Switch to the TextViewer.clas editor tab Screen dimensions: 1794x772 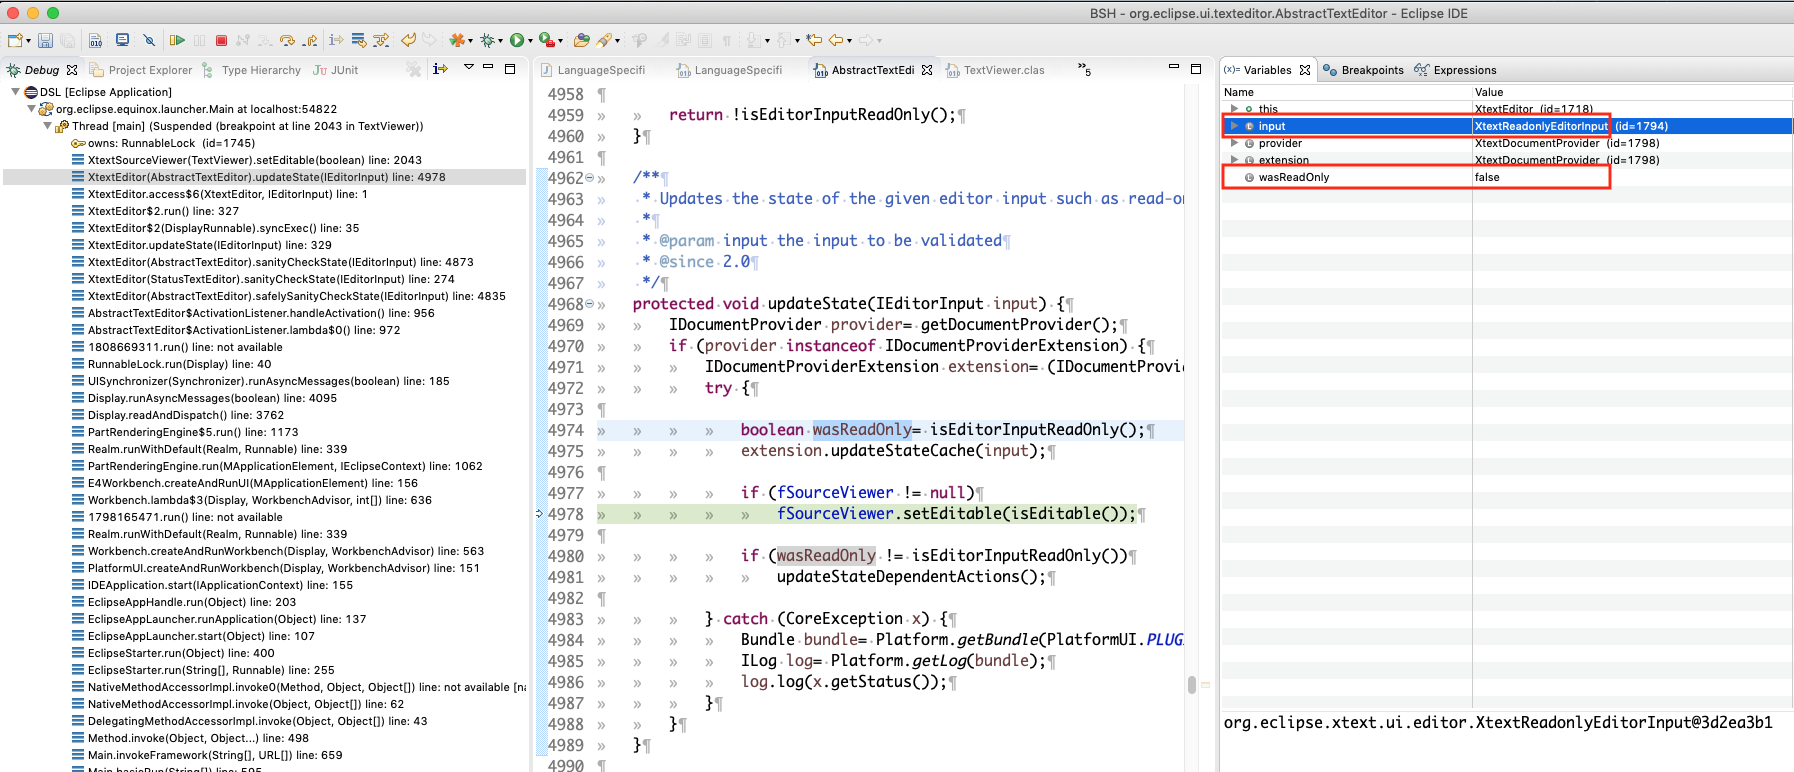coord(994,70)
